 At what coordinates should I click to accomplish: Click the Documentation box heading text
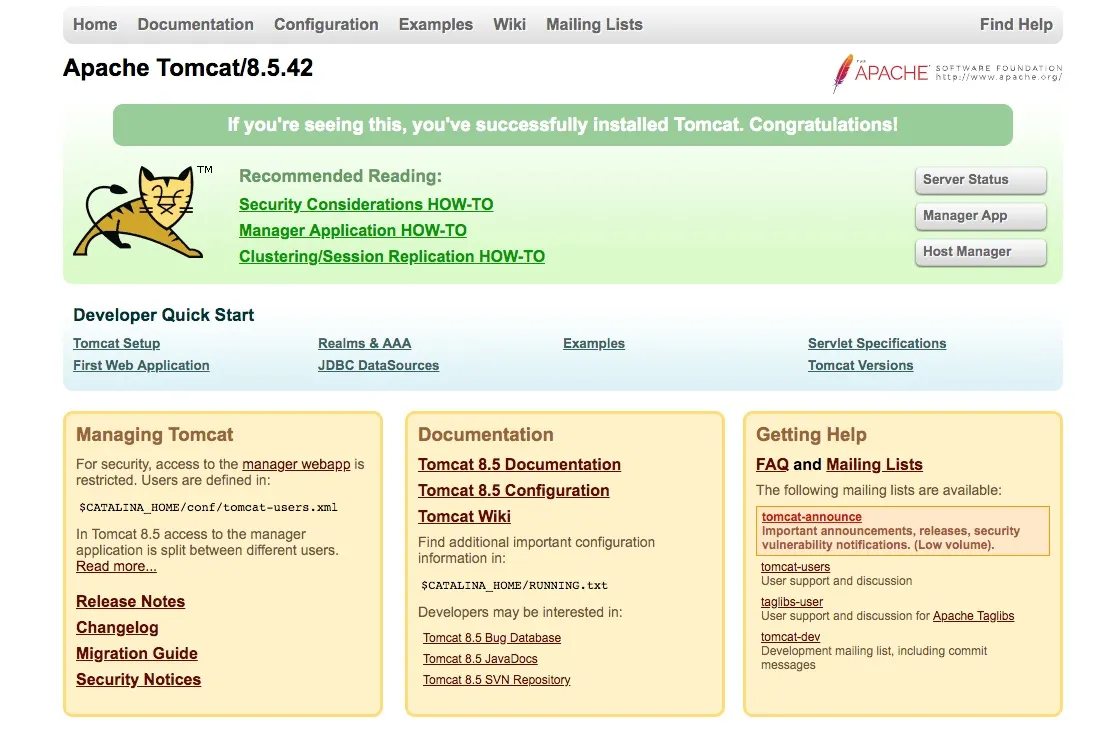(x=486, y=434)
